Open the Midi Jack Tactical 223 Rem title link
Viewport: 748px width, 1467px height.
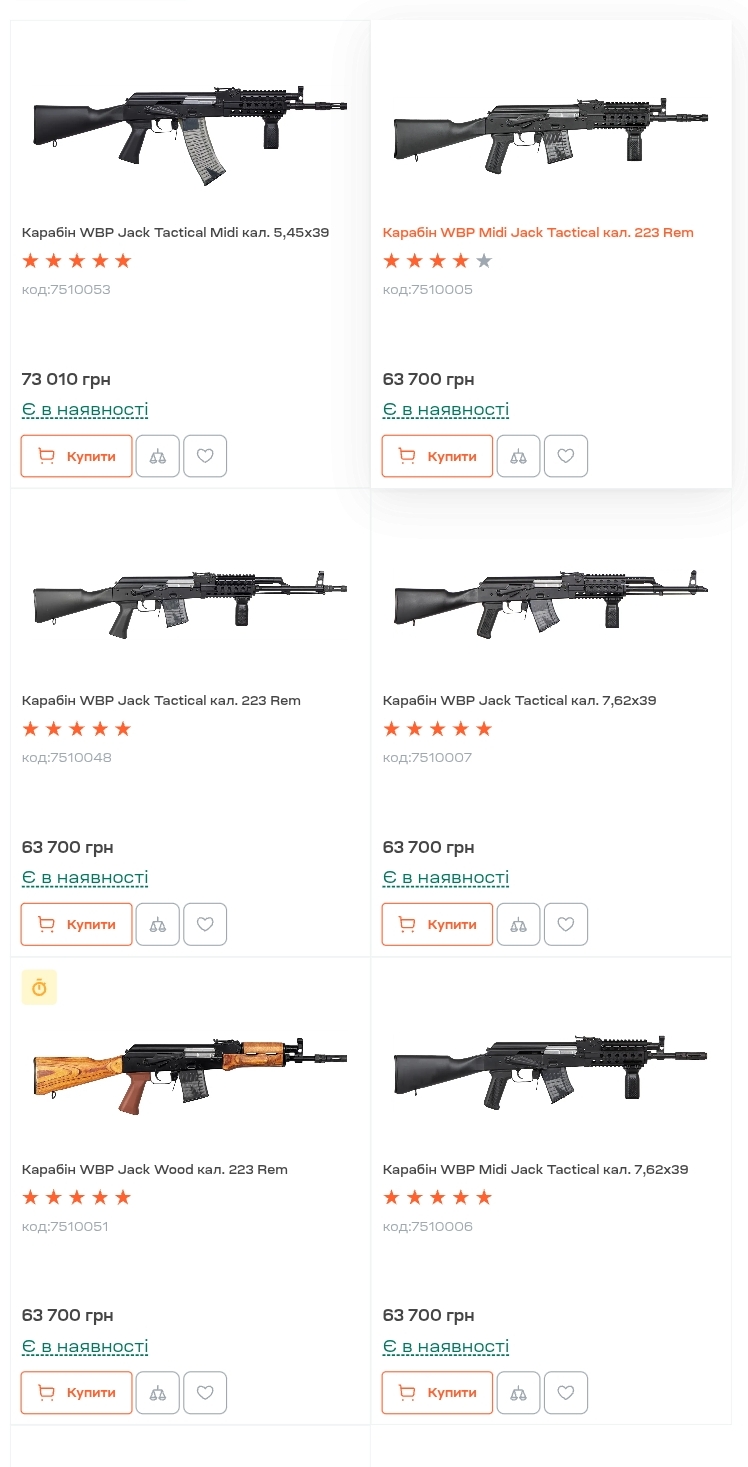coord(538,232)
